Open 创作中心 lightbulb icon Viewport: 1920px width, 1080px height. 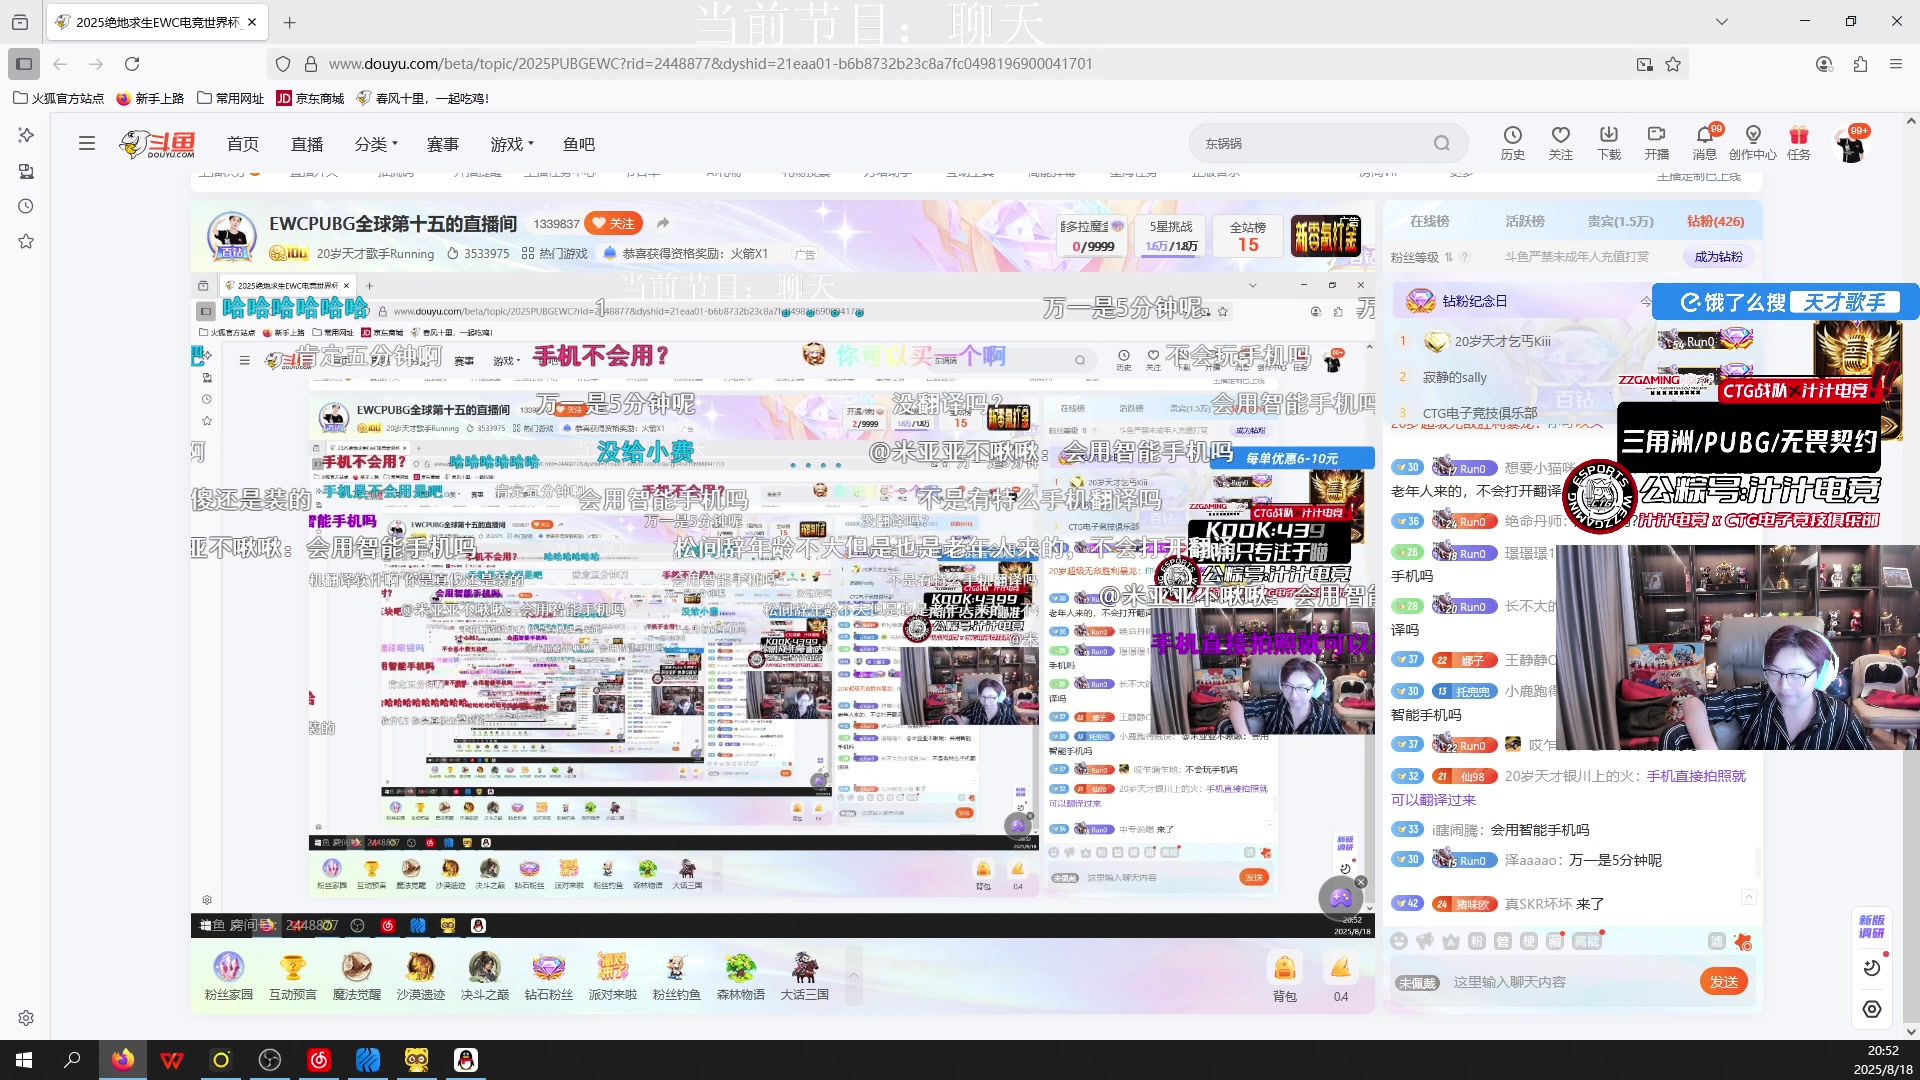[1753, 143]
